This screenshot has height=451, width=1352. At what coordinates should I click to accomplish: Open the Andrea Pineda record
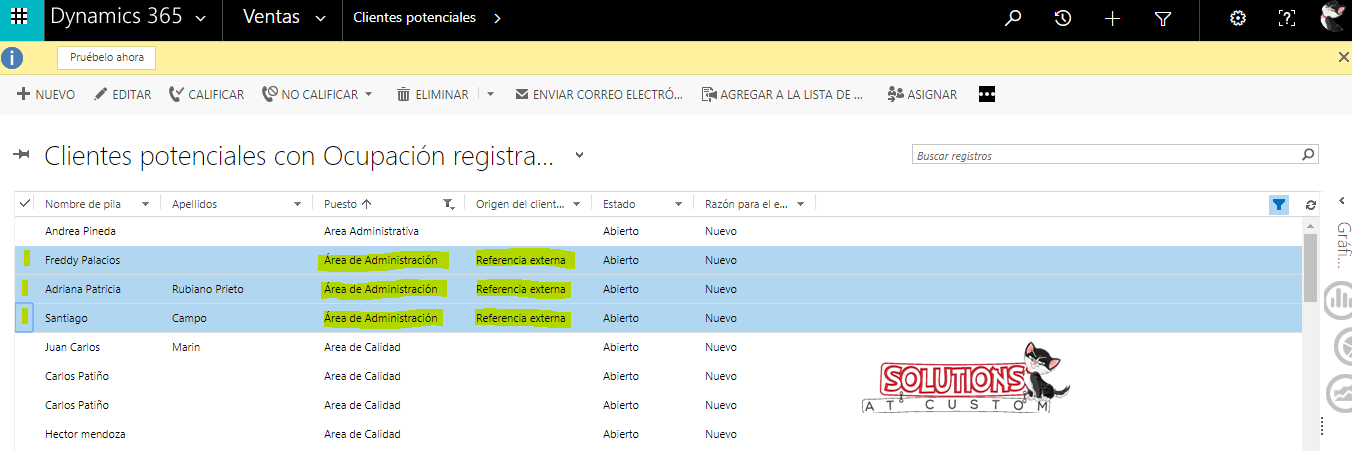coord(82,231)
